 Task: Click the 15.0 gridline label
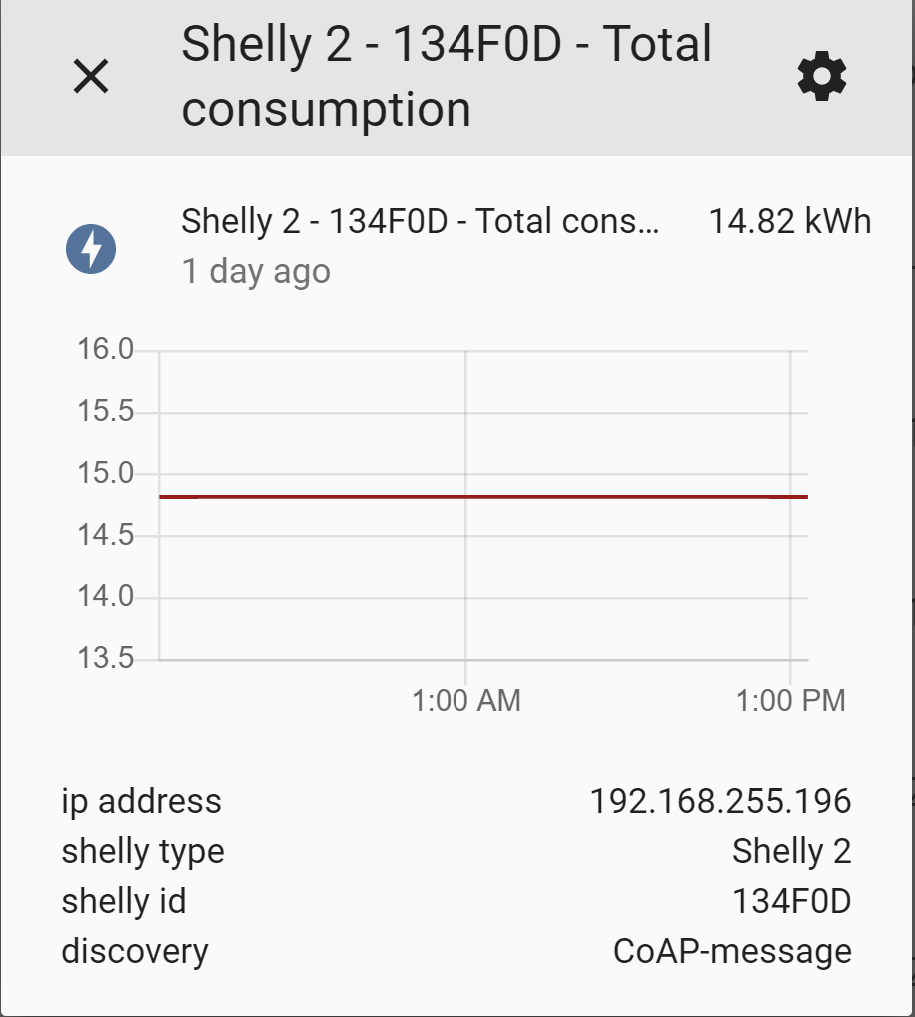105,473
